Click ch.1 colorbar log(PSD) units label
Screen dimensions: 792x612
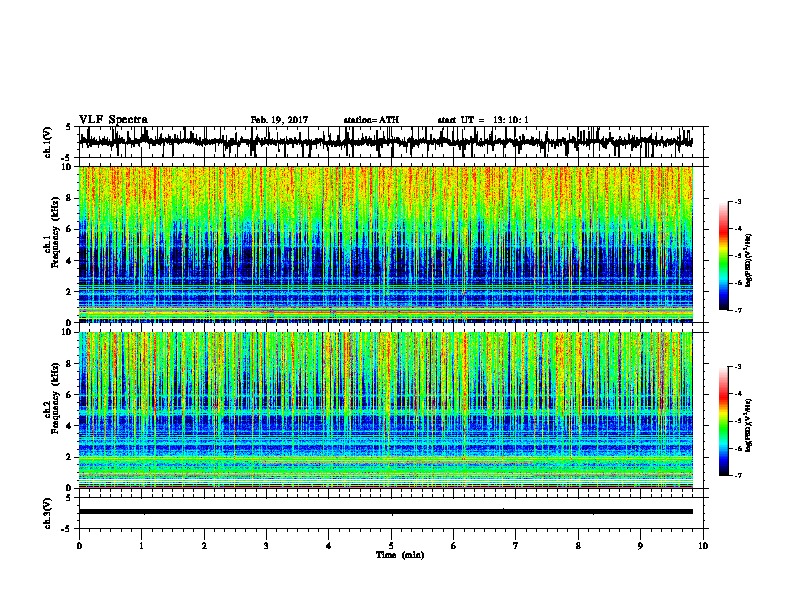point(749,260)
